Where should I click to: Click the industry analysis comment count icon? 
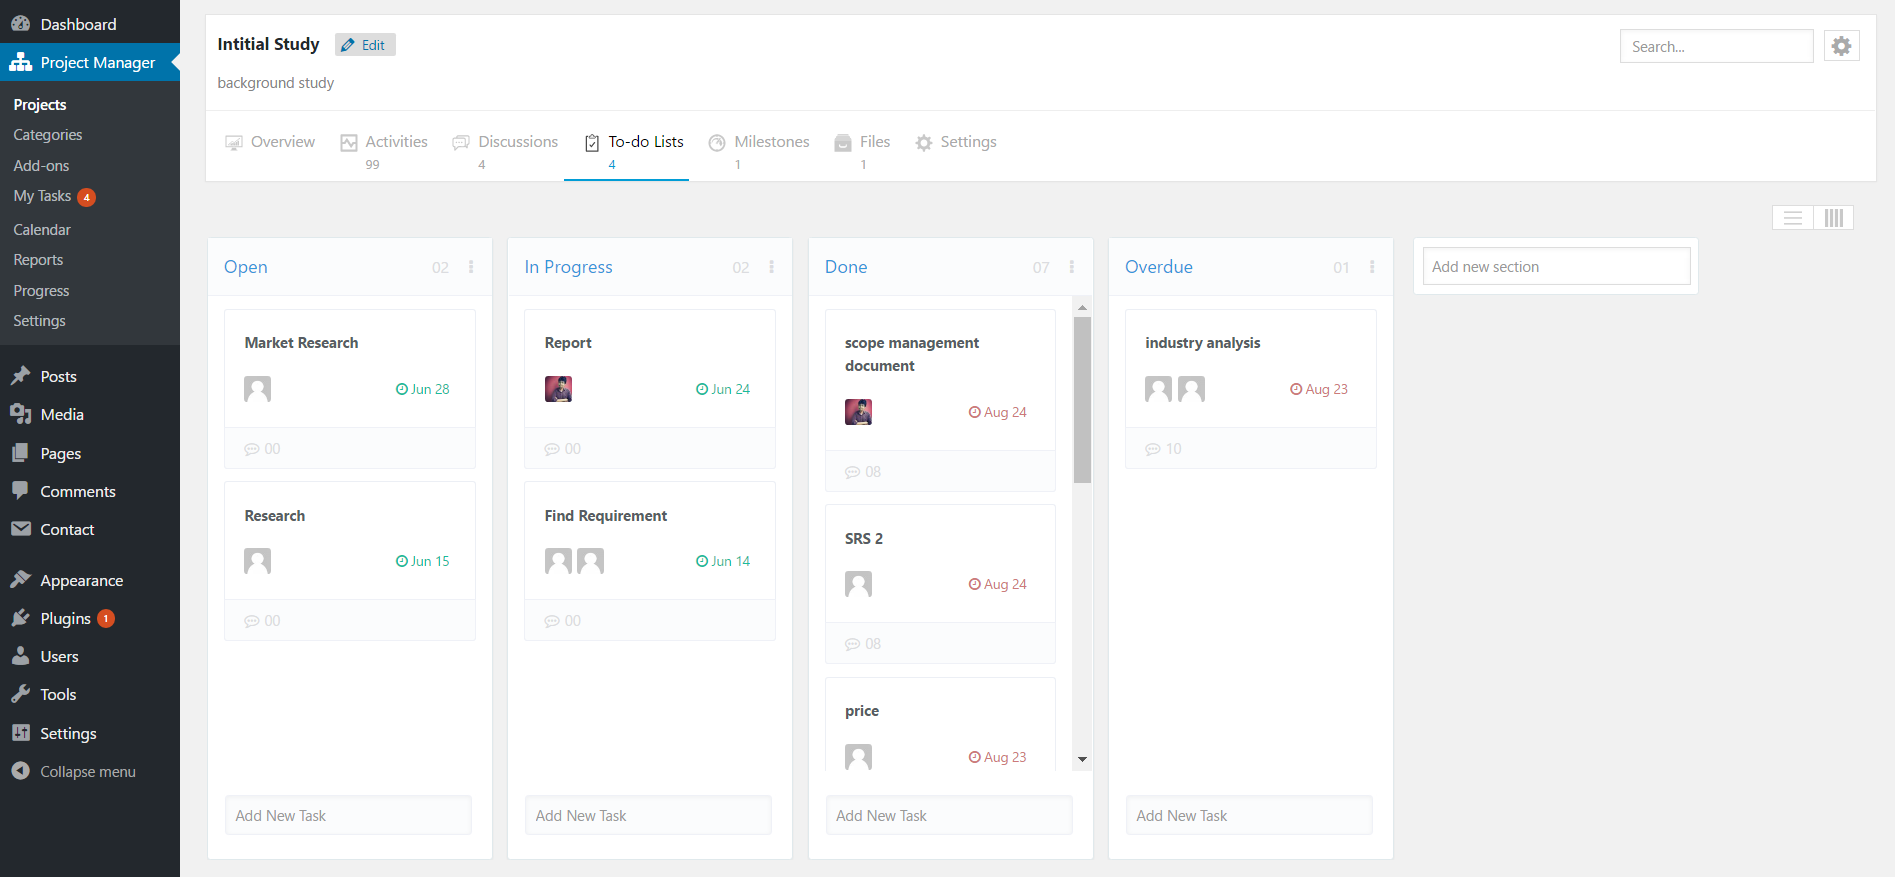click(1153, 449)
